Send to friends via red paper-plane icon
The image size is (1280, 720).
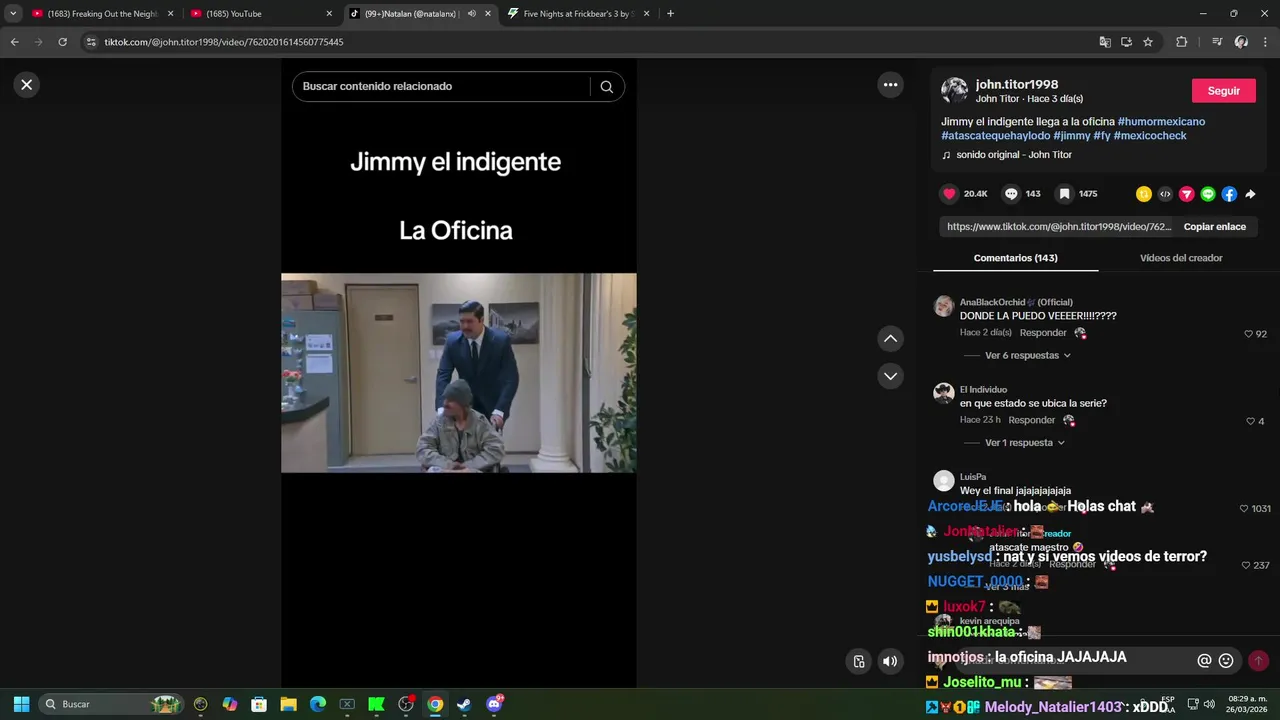tap(1187, 194)
